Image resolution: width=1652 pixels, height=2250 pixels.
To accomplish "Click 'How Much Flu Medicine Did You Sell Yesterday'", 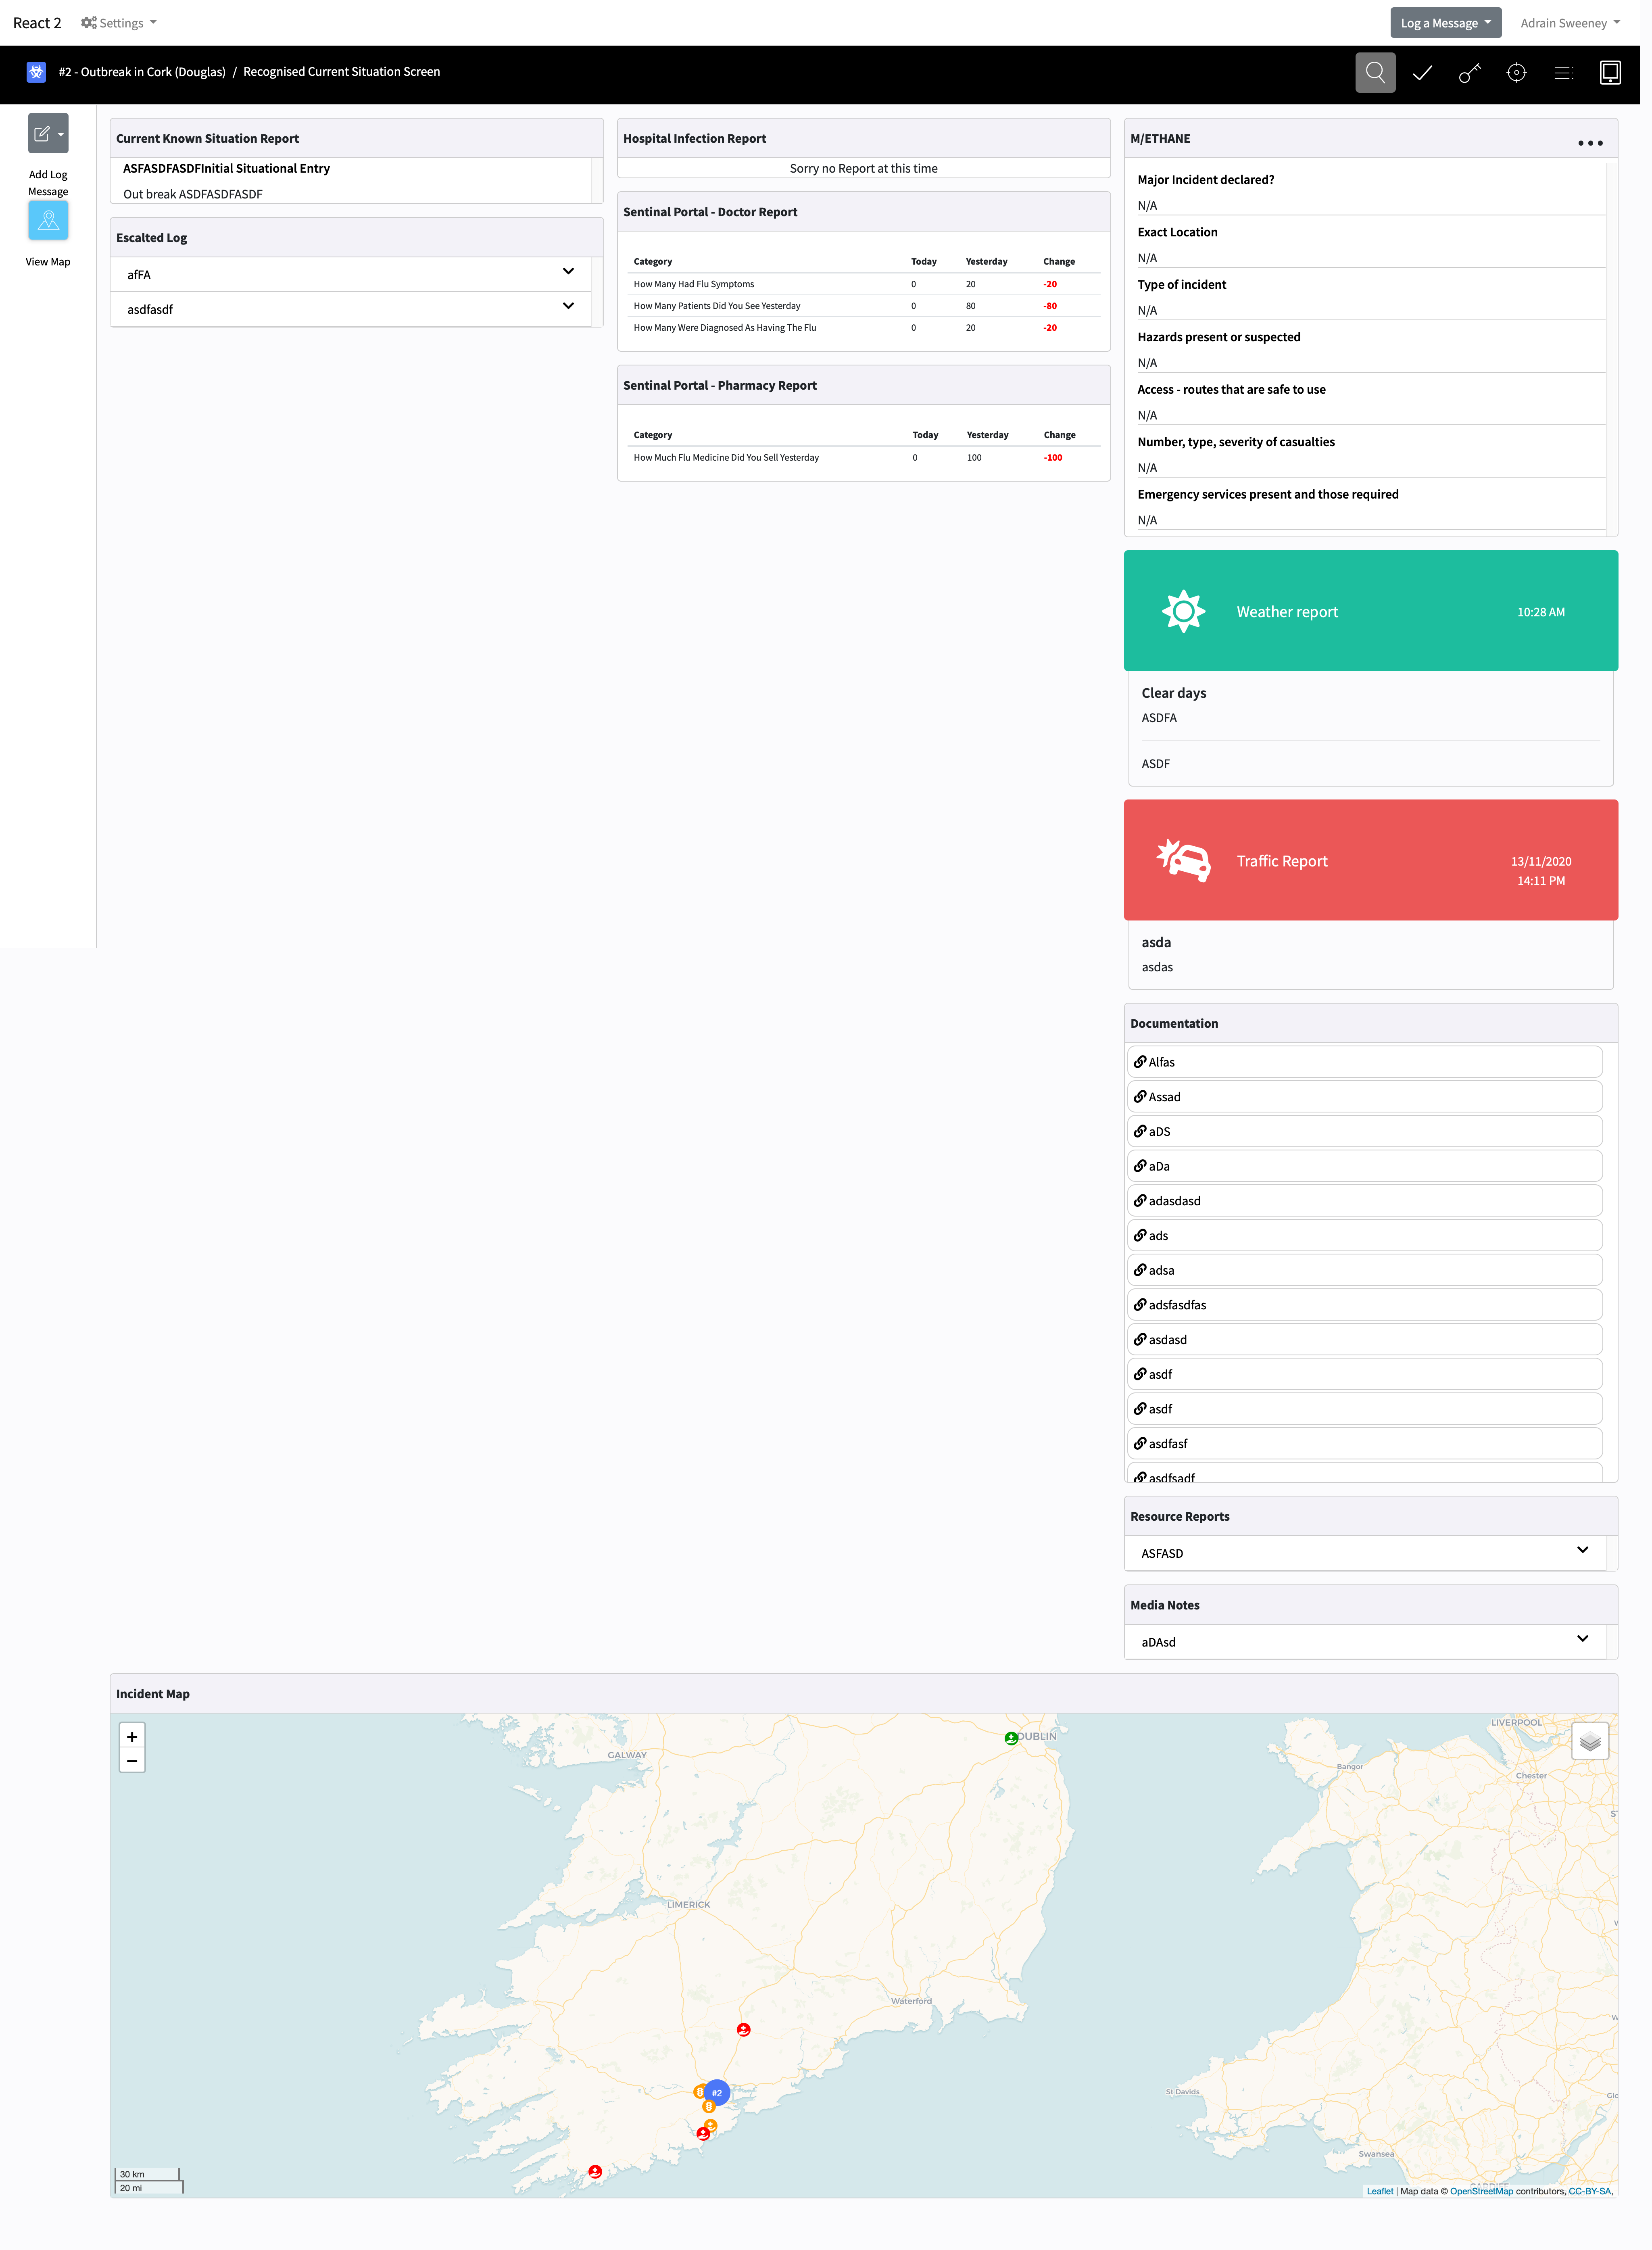I will click(x=726, y=457).
